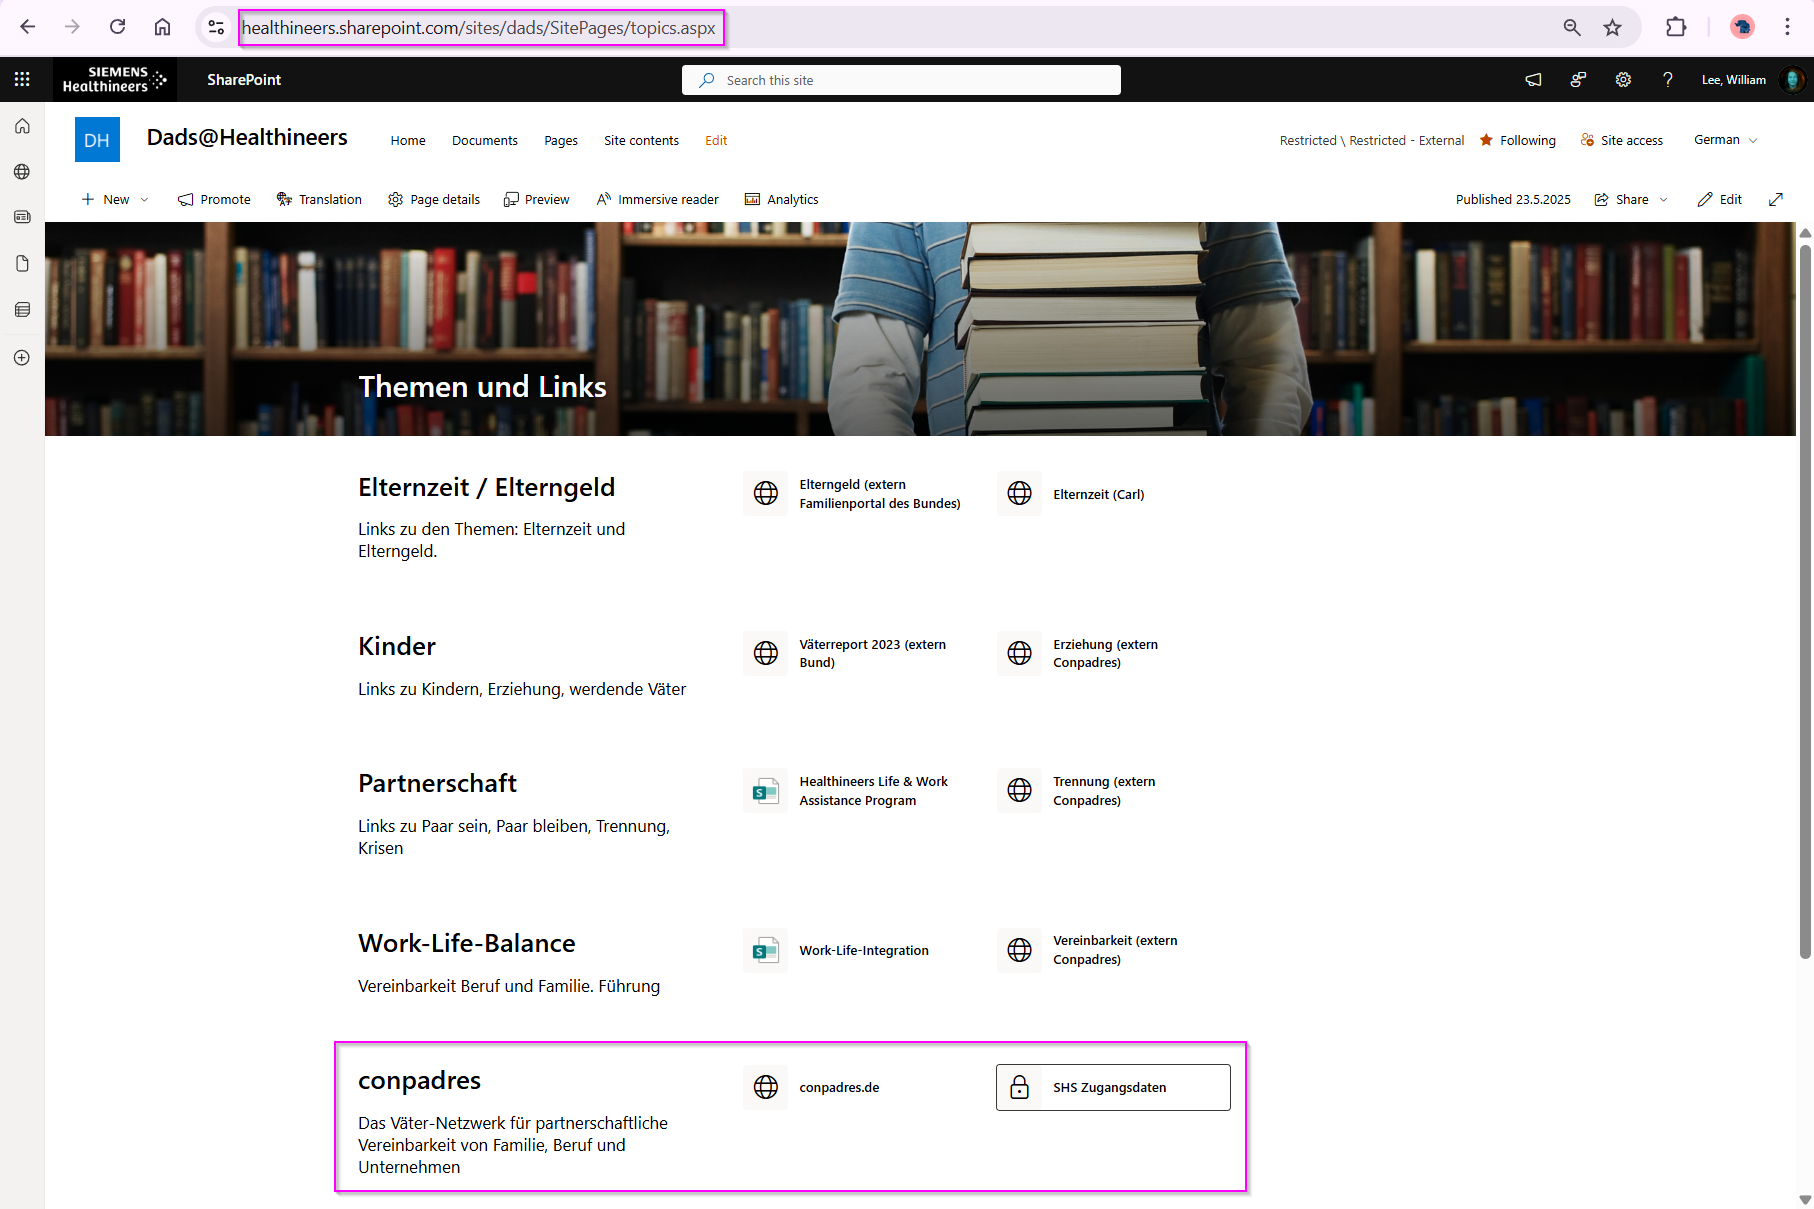Click the page vertical scrollbar
The width and height of the screenshot is (1814, 1209).
pos(1805,600)
